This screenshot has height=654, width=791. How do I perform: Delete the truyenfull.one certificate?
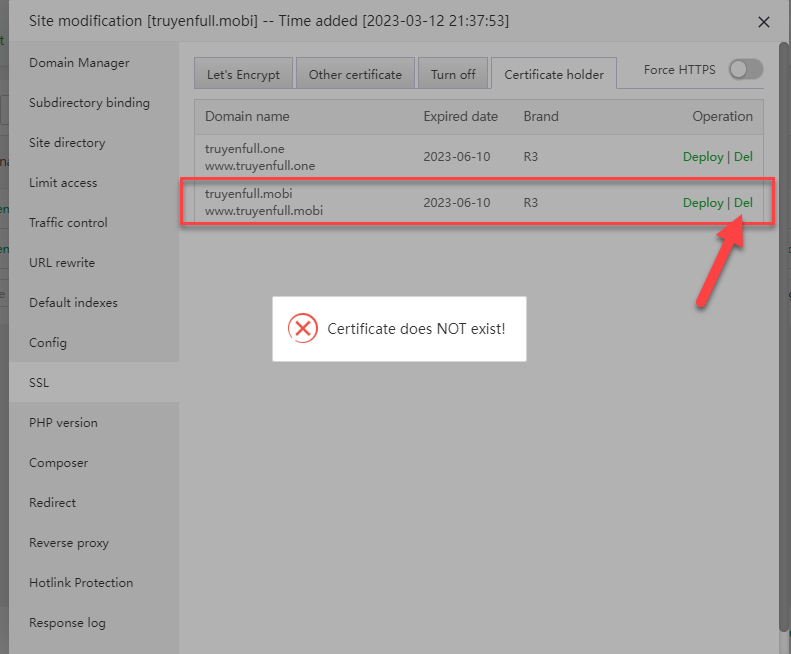click(x=743, y=157)
